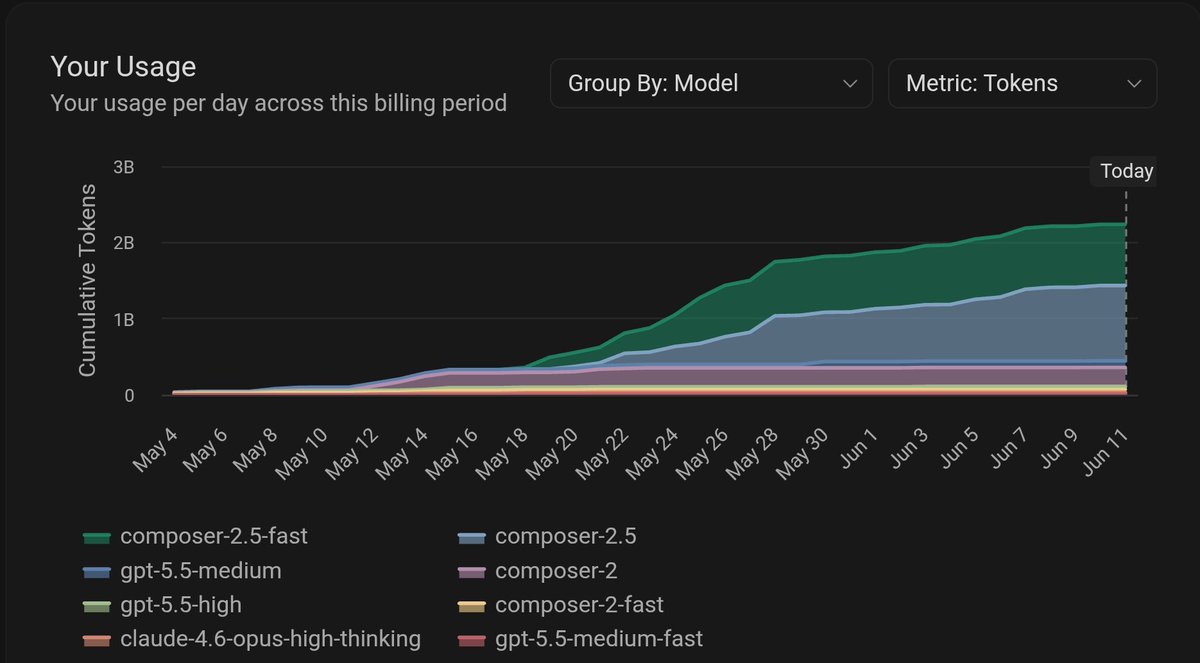Toggle composer-2-fast series label
Screen dimensions: 1200x663
pos(579,605)
